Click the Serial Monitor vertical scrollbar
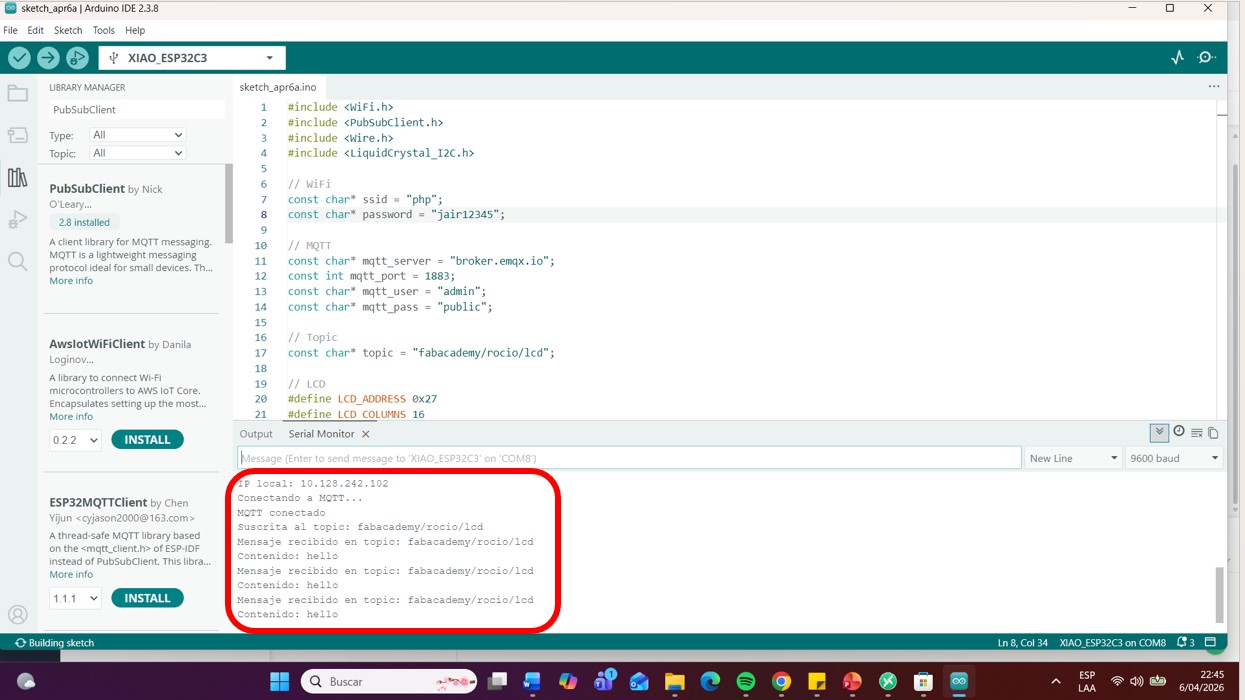Viewport: 1245px width, 700px height. (1219, 594)
